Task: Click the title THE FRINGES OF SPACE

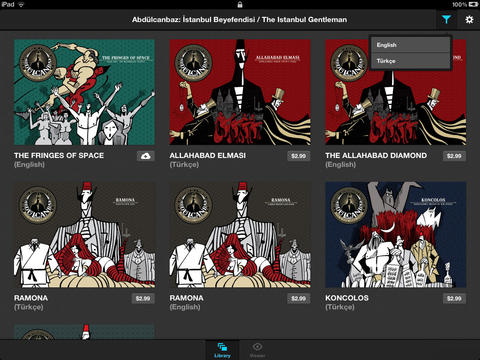Action: coord(59,155)
